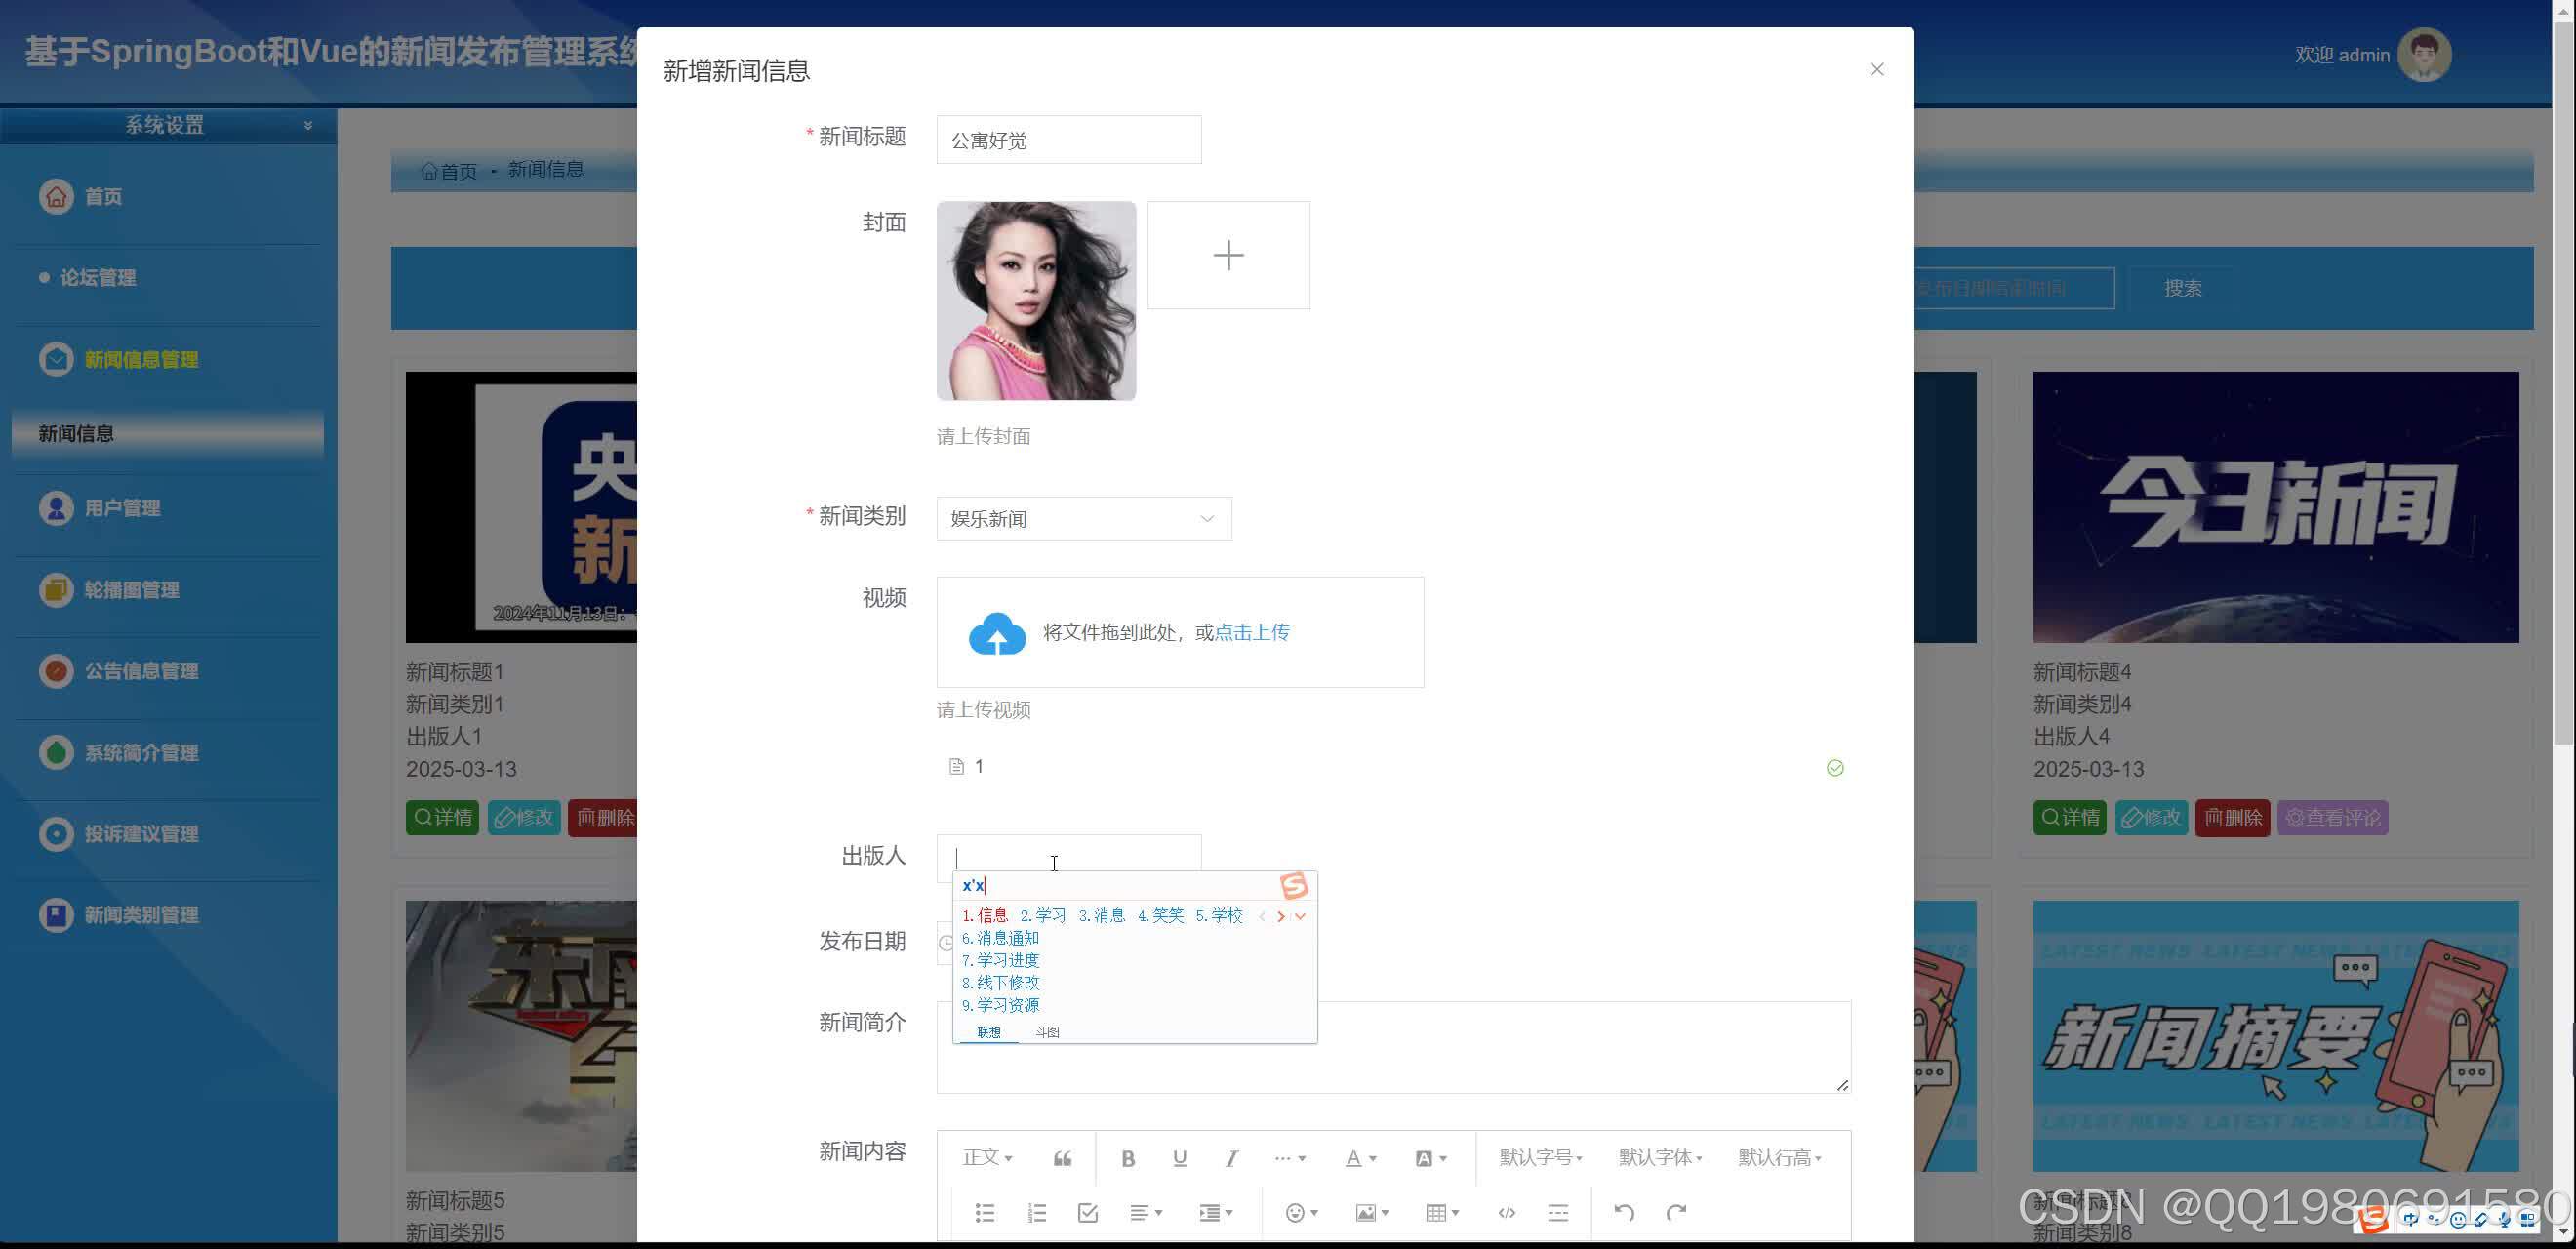Insert an unordered list in the editor

click(985, 1212)
